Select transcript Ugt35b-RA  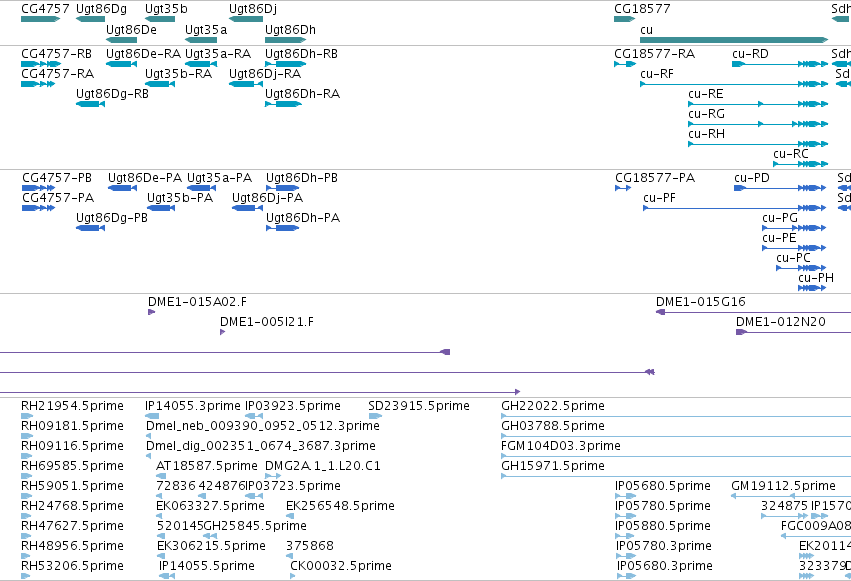click(x=178, y=74)
